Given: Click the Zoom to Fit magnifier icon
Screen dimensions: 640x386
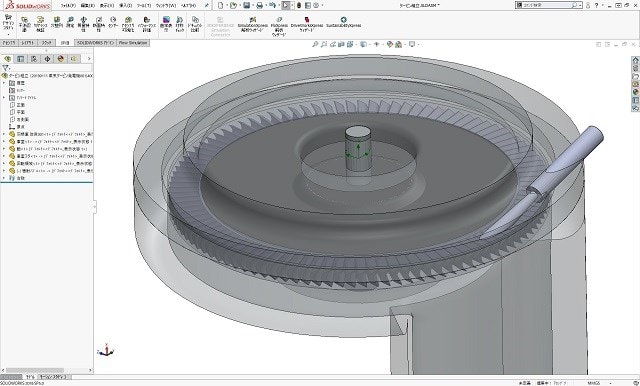Looking at the screenshot, I should (x=315, y=44).
